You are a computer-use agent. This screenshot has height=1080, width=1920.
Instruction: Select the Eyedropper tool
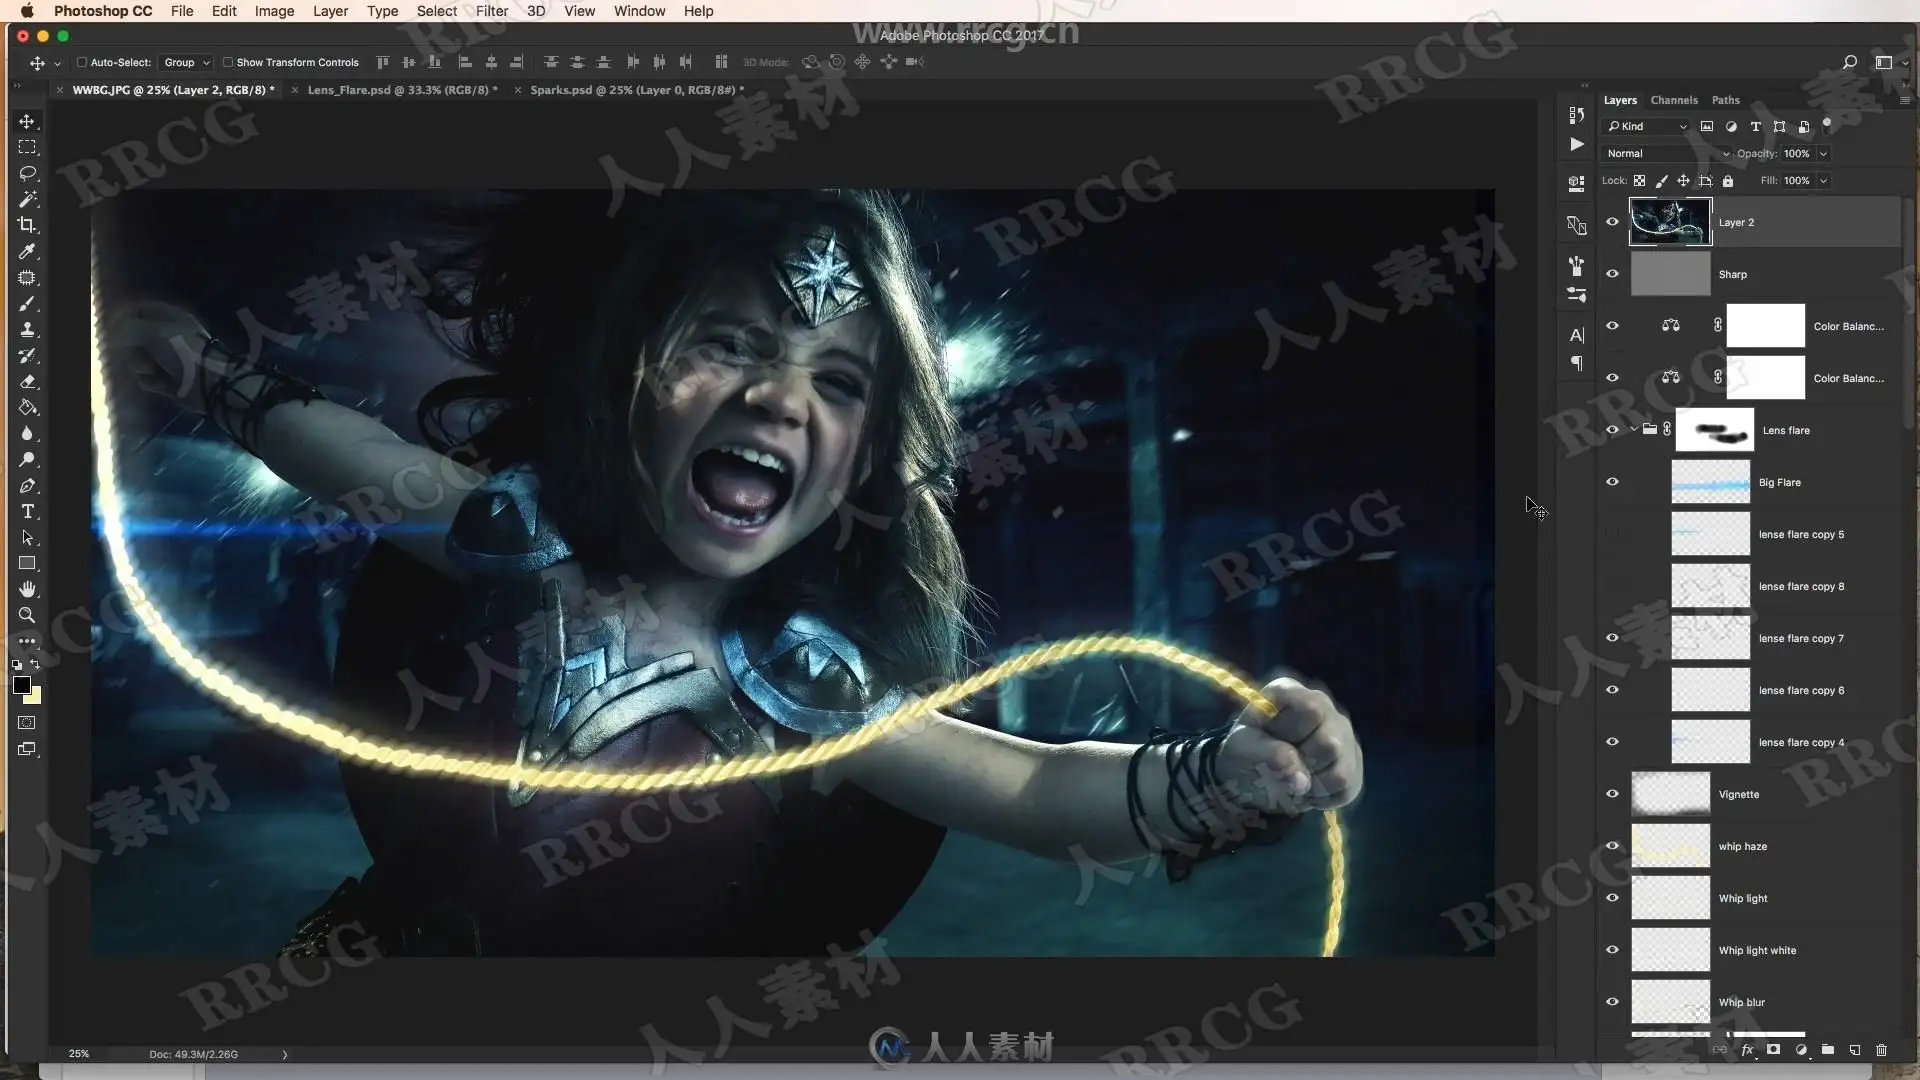click(27, 251)
